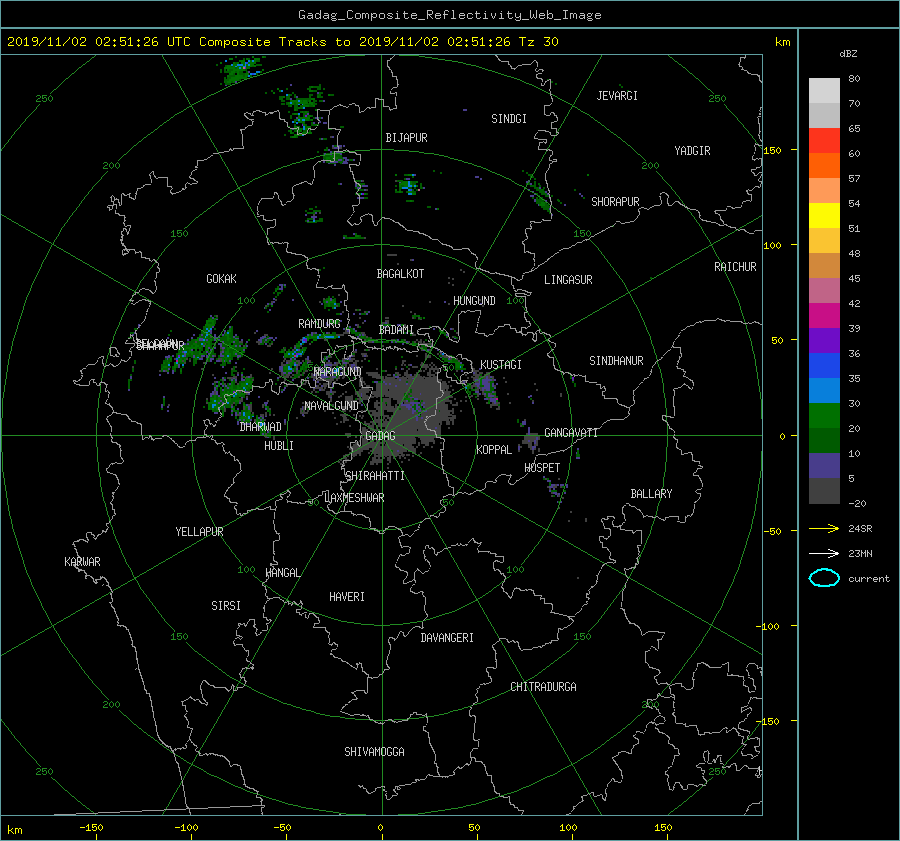Pick the green 30 dBZ color swatch
Image resolution: width=900 pixels, height=841 pixels.
click(824, 415)
